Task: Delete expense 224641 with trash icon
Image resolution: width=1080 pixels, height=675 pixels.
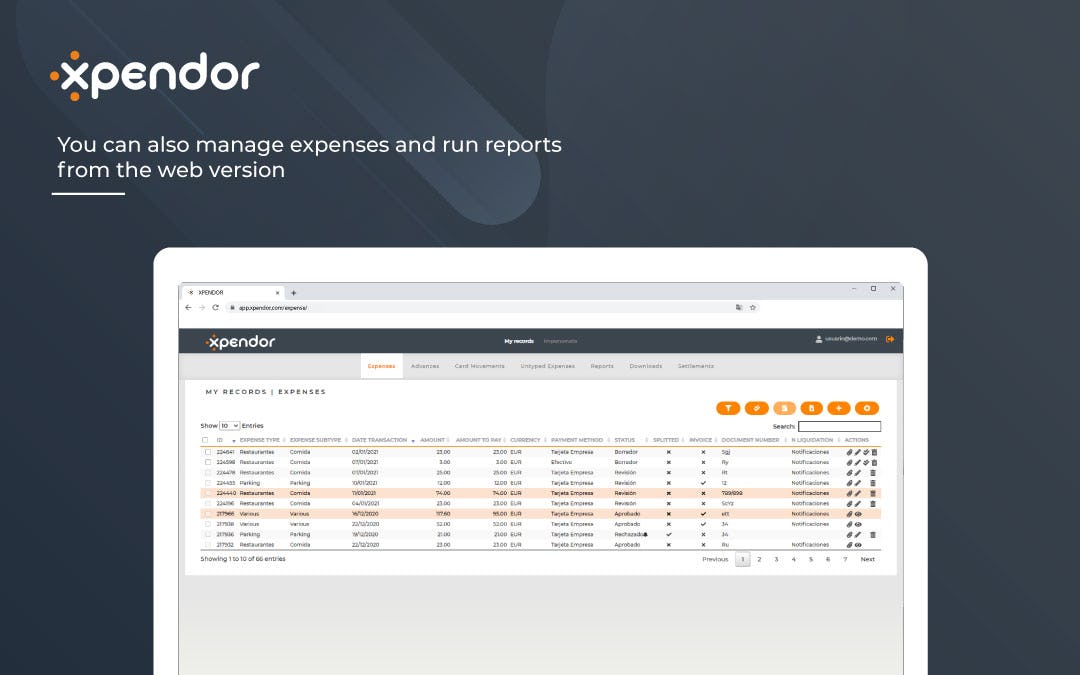Action: coord(874,453)
